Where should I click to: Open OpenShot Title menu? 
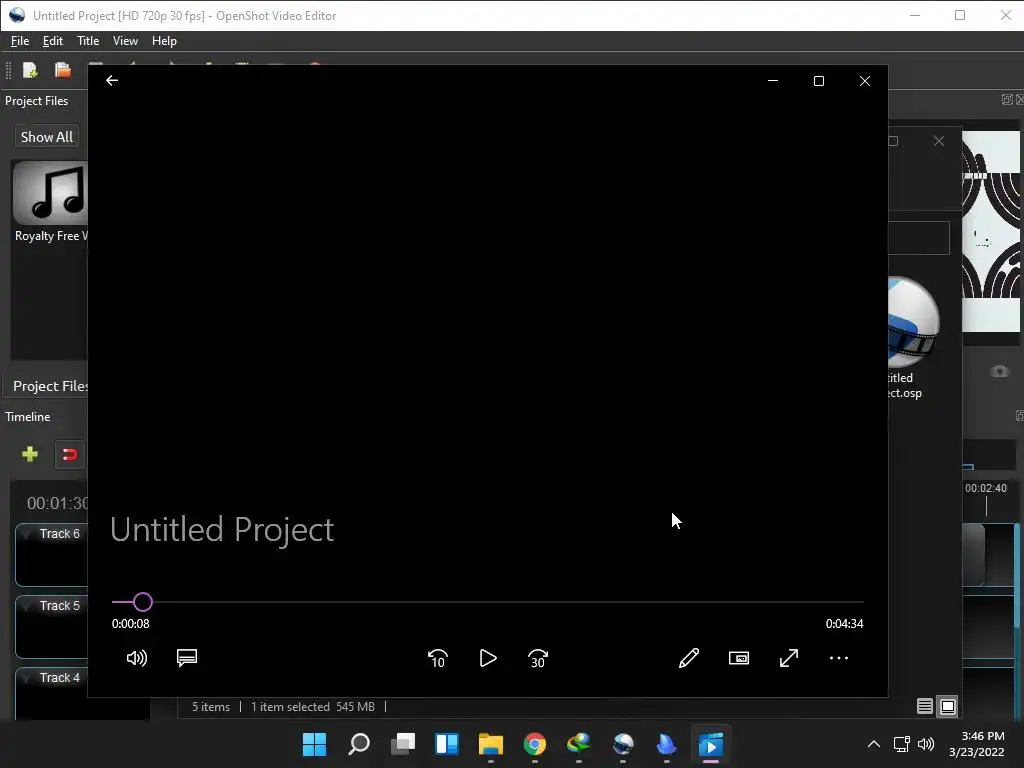pos(88,40)
